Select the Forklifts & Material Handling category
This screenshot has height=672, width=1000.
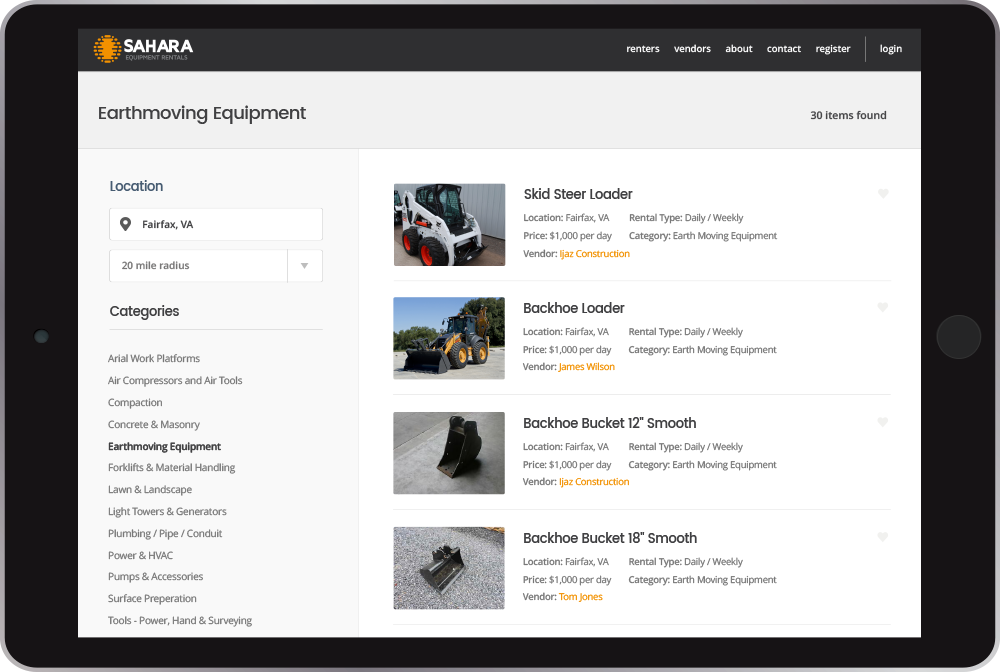(172, 468)
